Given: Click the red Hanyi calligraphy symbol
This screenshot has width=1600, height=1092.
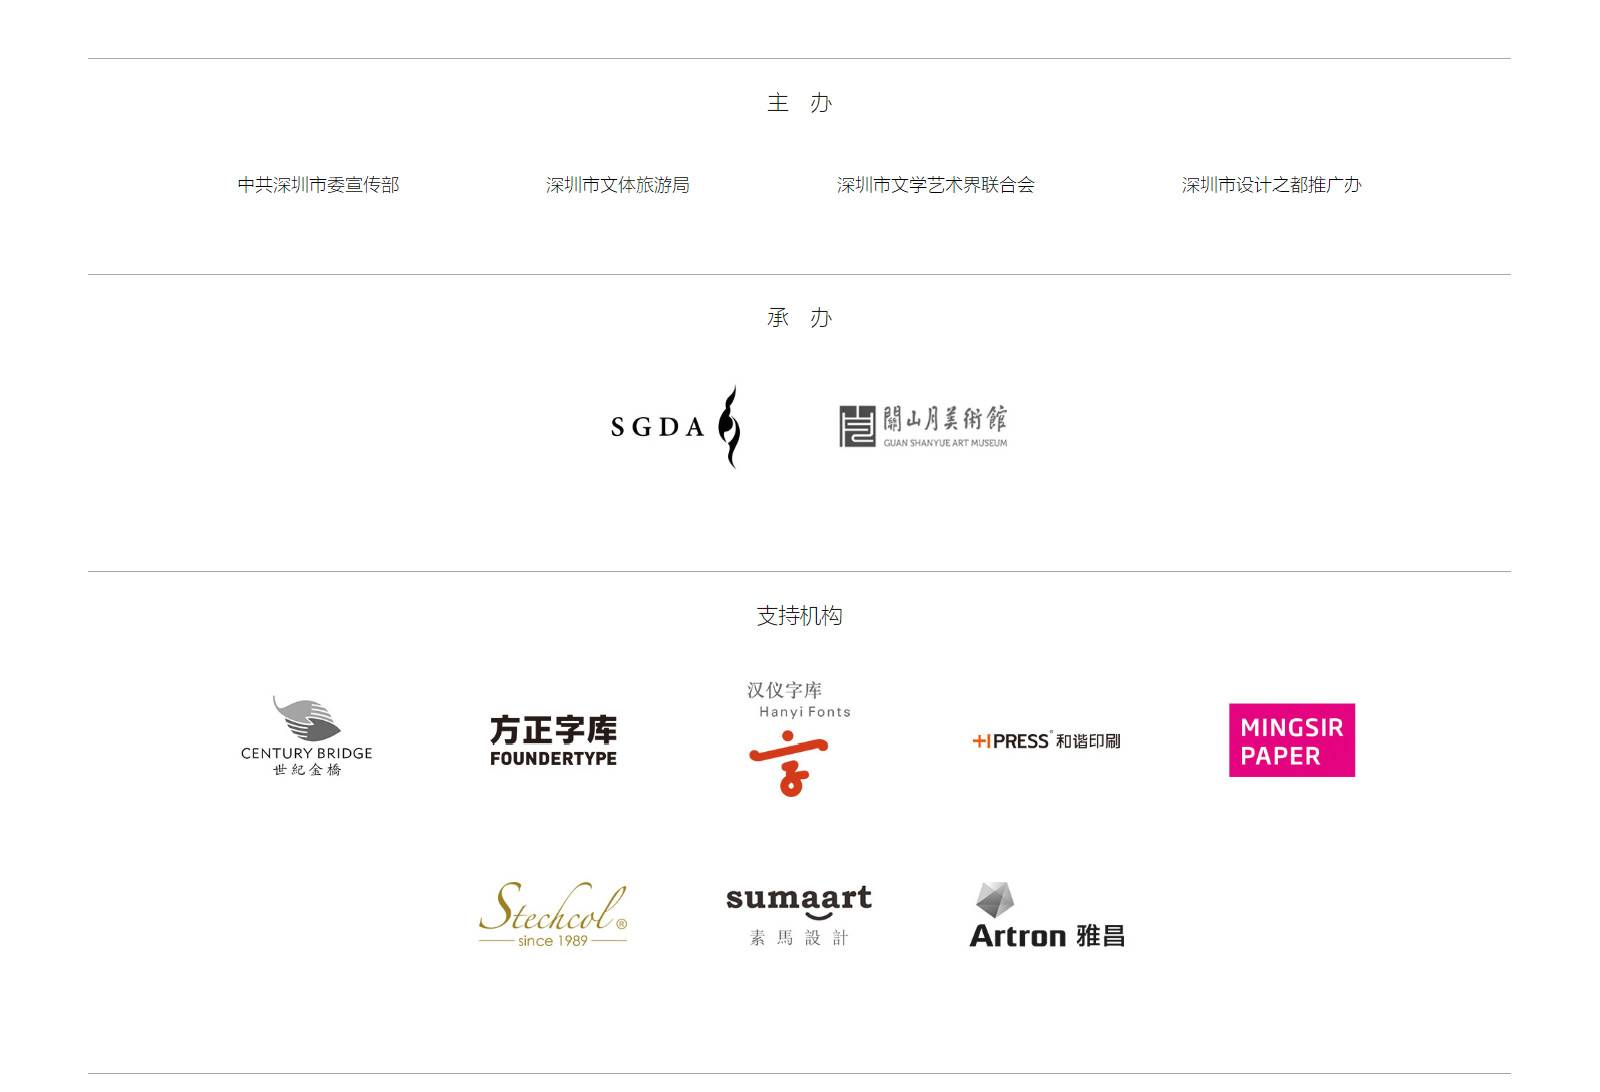Looking at the screenshot, I should [789, 763].
